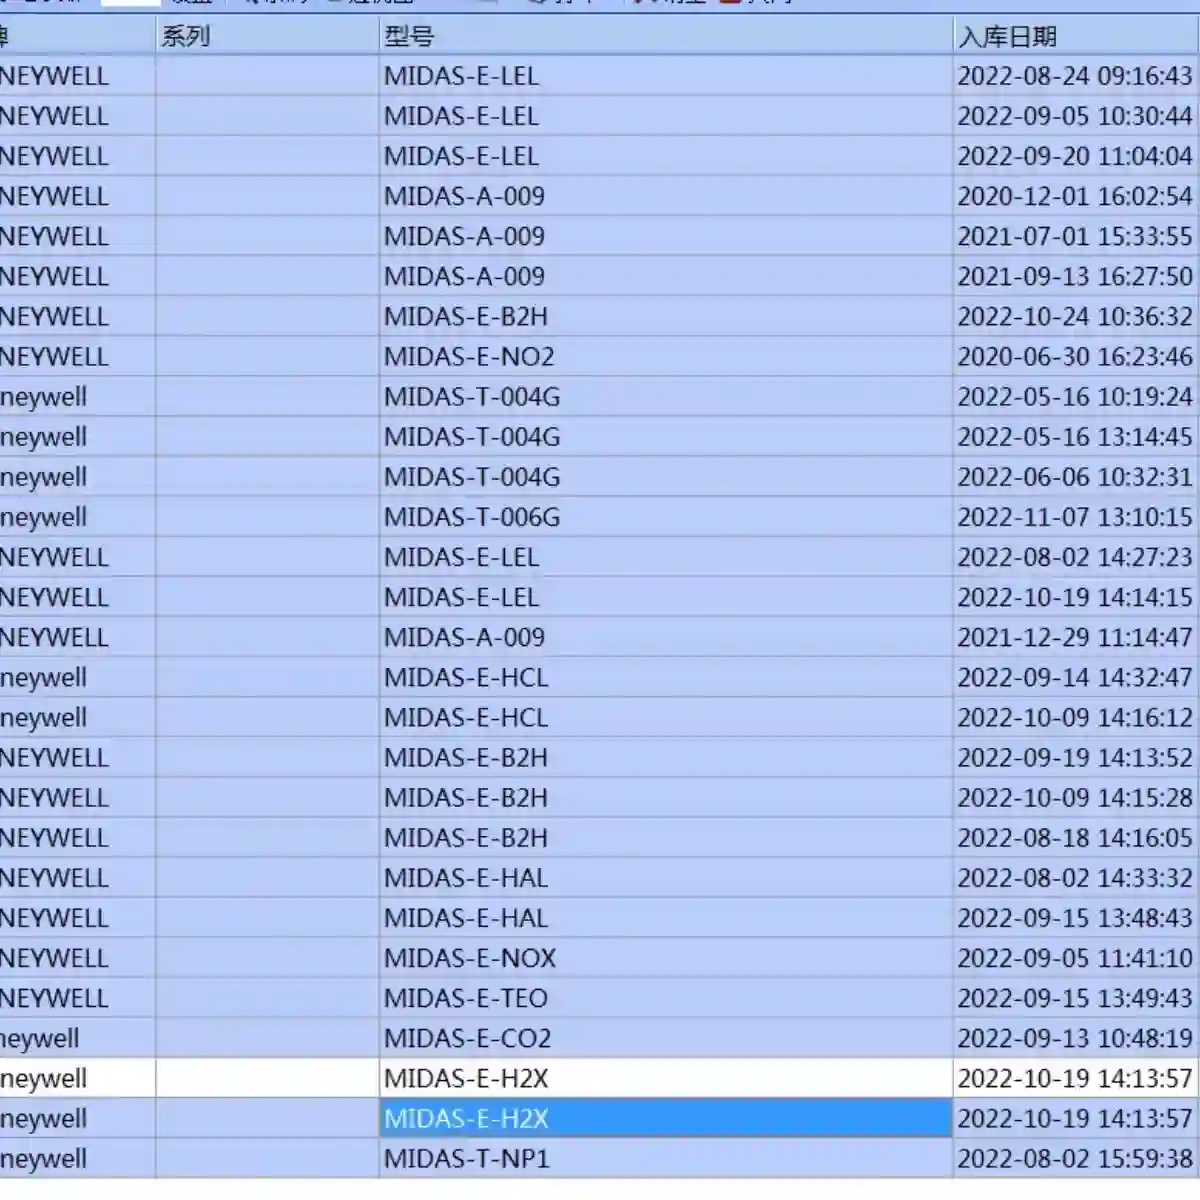Select the MIDAS-E-B2H row dated 2022-10-24
The width and height of the screenshot is (1200, 1200).
600,316
